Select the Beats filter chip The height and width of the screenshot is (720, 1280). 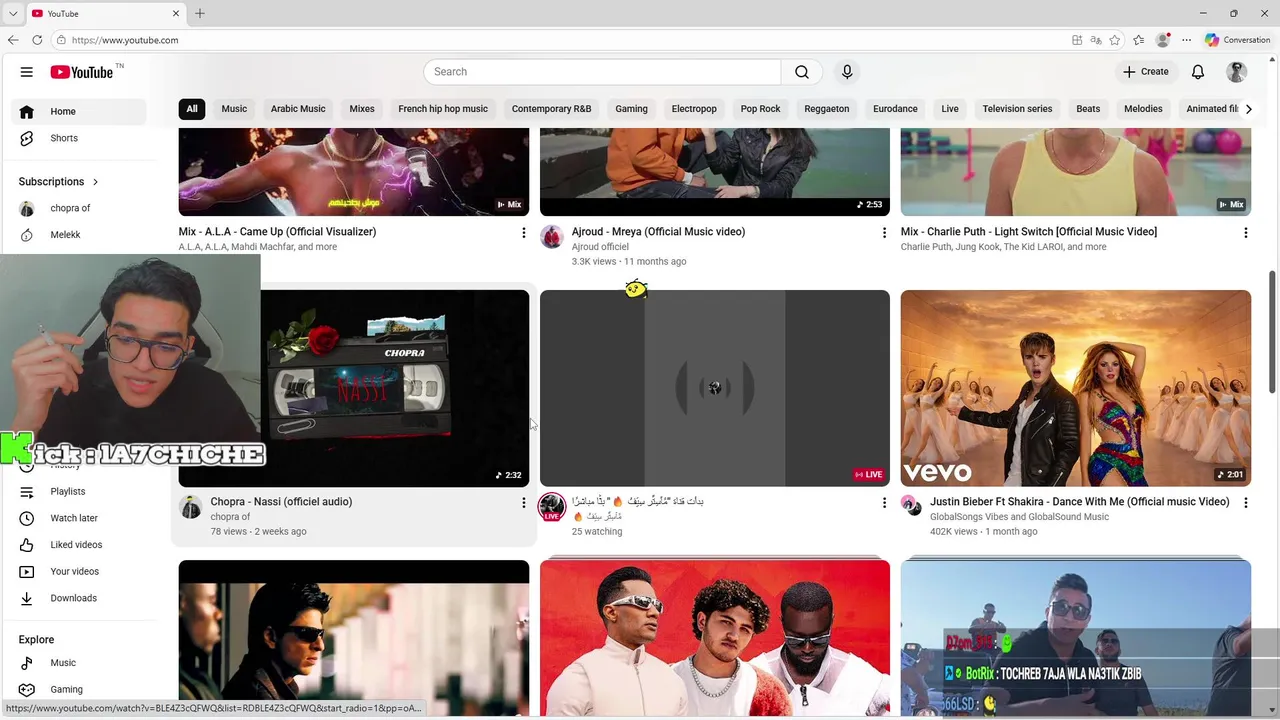tap(1088, 109)
